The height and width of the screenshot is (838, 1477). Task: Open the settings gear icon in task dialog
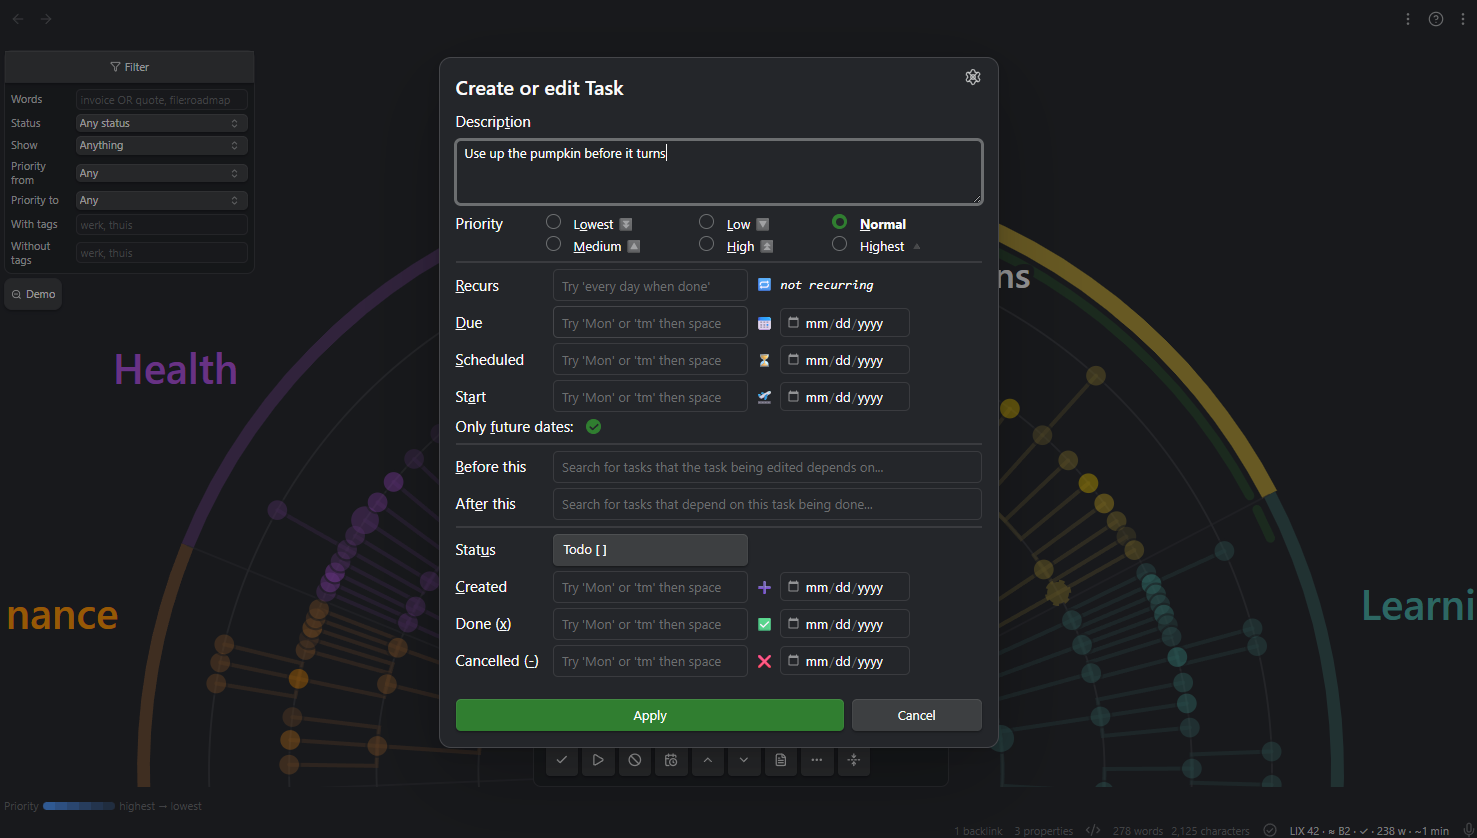point(972,77)
